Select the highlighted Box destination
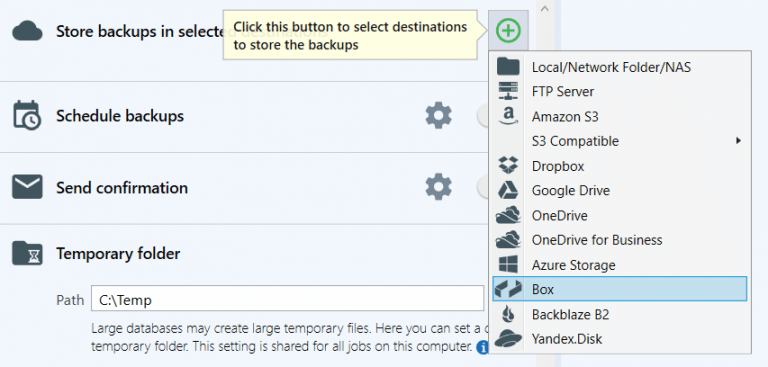The height and width of the screenshot is (367, 768). (620, 289)
